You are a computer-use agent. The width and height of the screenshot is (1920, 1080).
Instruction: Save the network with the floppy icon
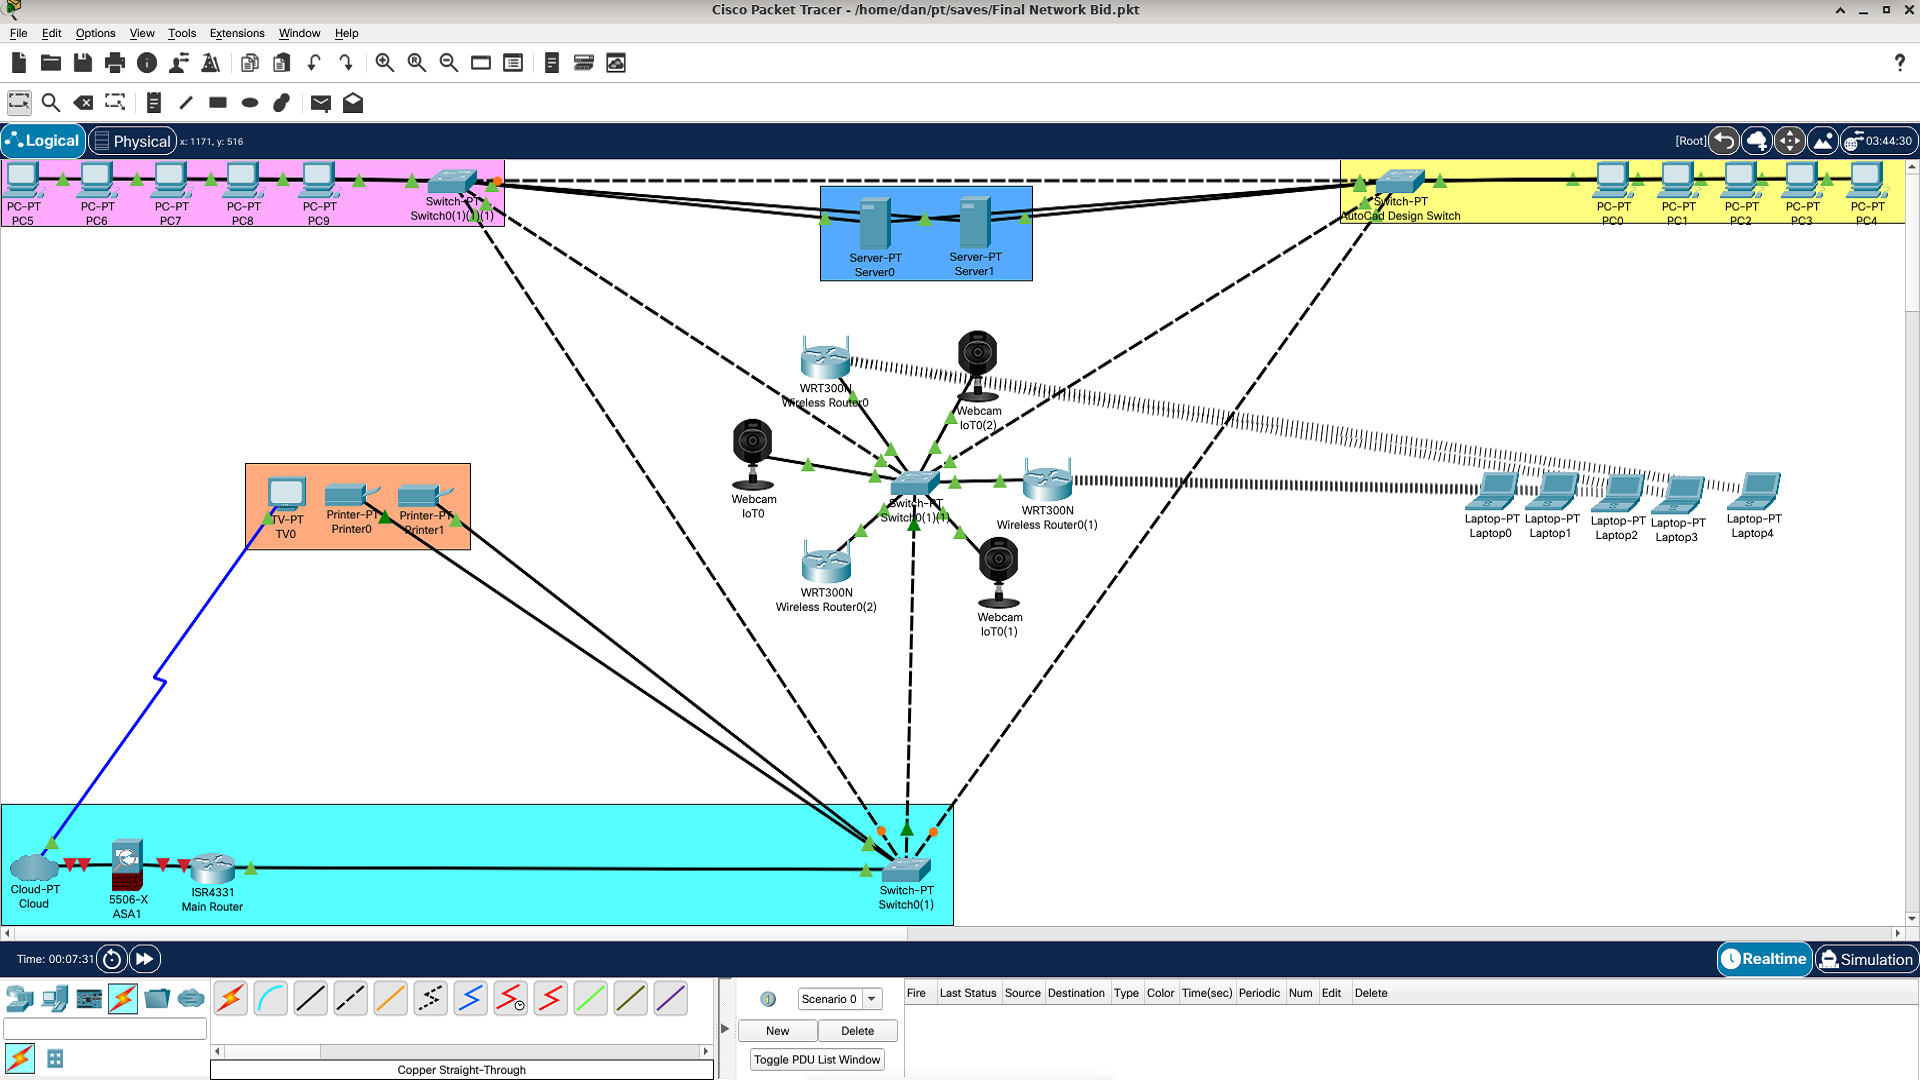click(x=83, y=63)
